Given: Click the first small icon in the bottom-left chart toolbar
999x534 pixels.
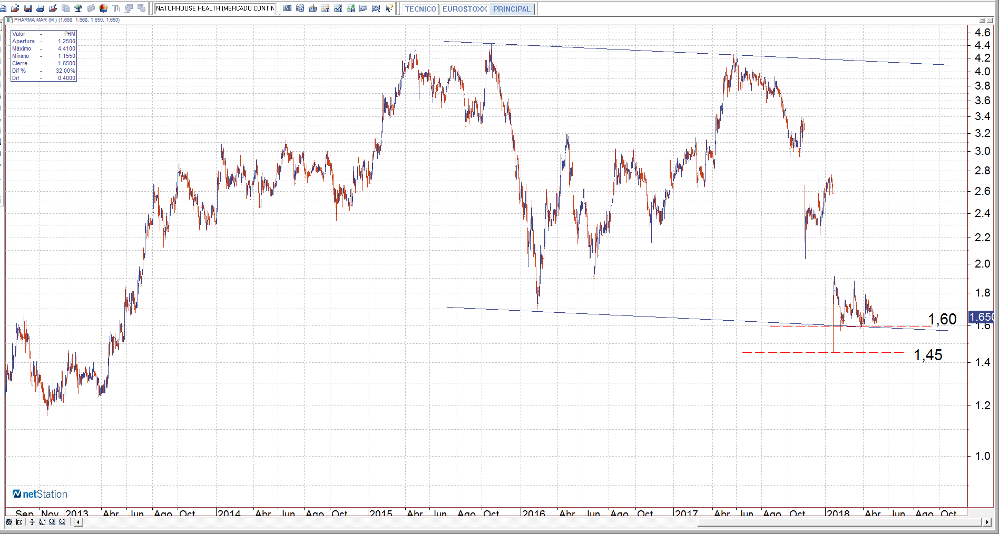Looking at the screenshot, I should click(9, 522).
